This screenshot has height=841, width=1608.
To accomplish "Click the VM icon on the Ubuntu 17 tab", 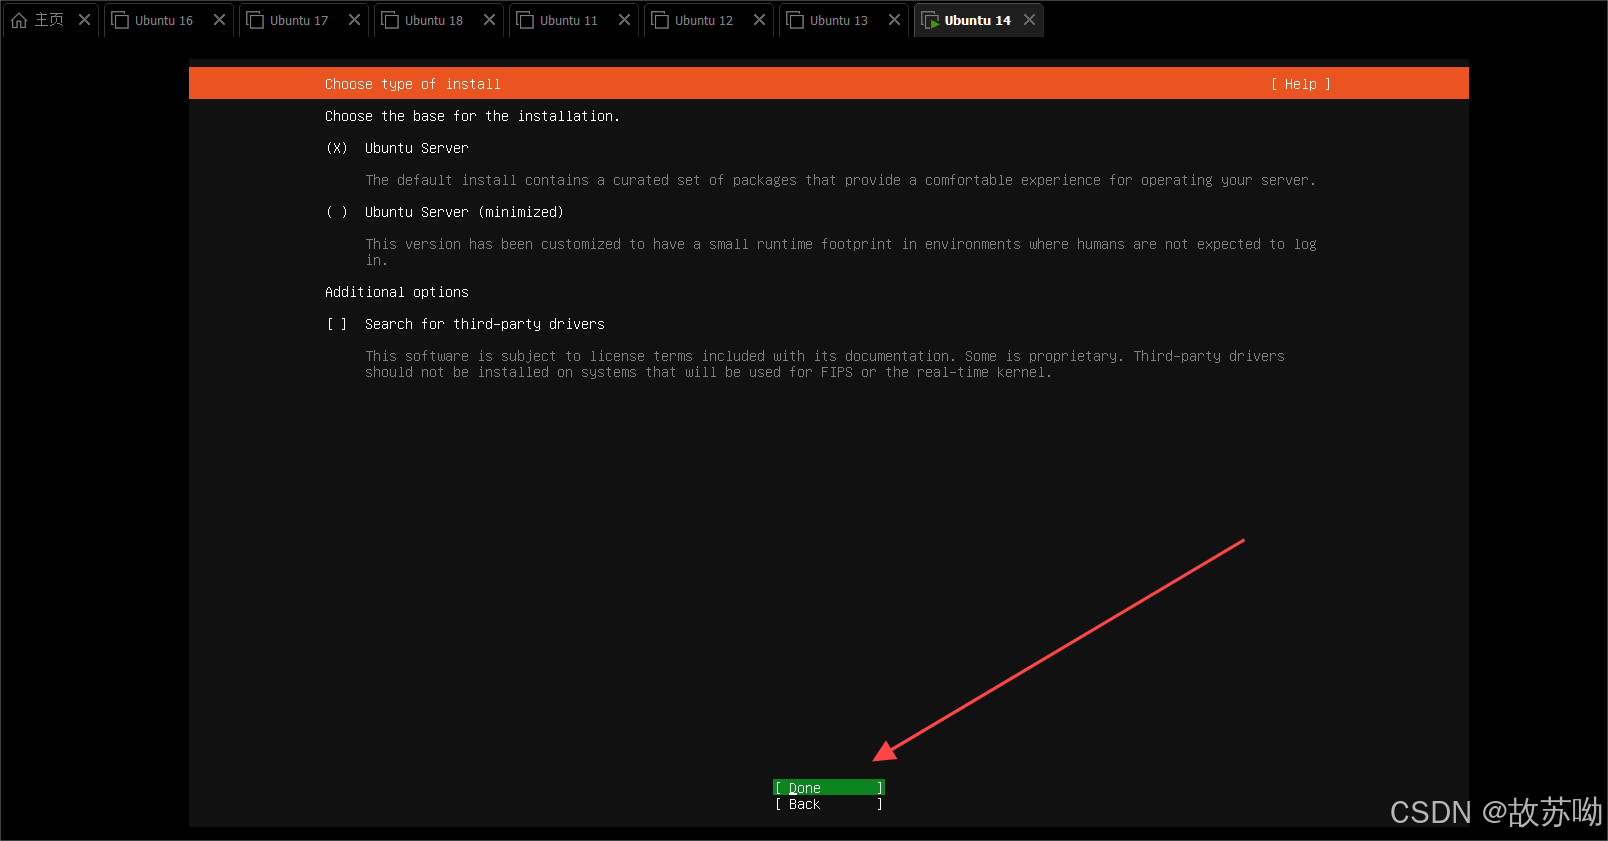I will click(255, 20).
